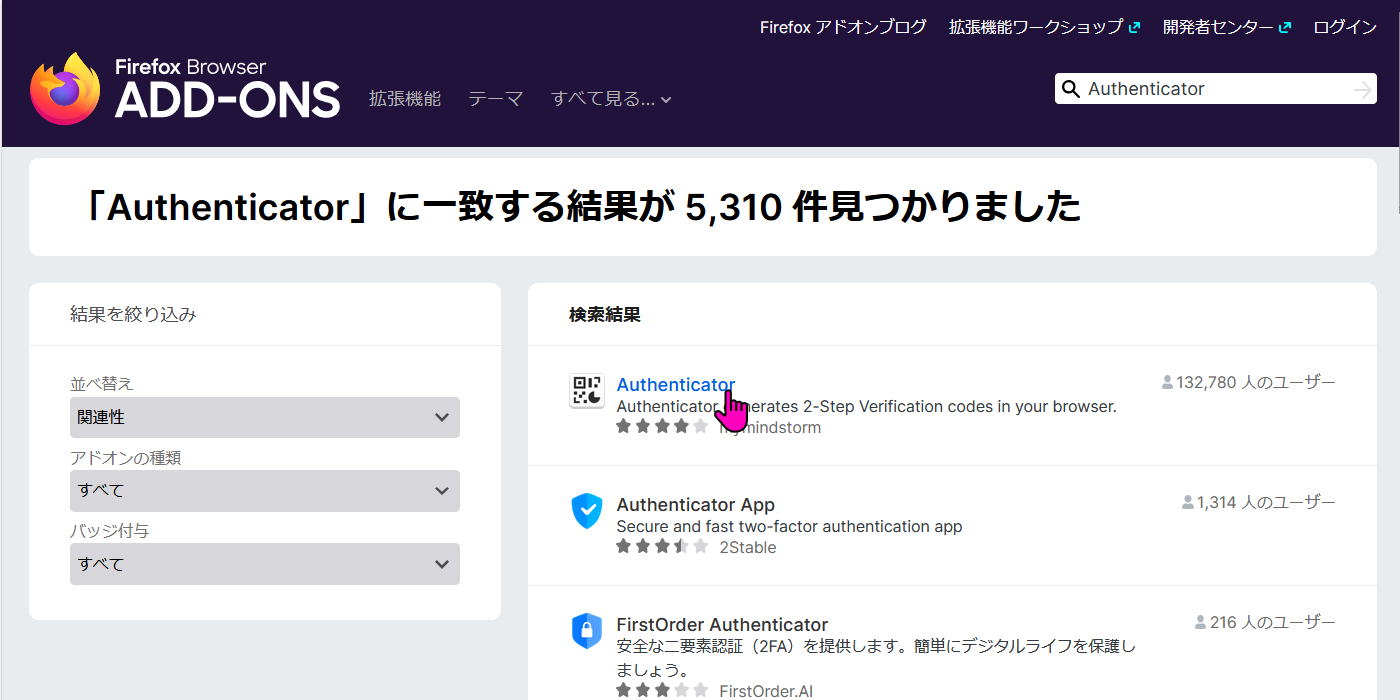Image resolution: width=1400 pixels, height=700 pixels.
Task: Expand the すべて見る... menu
Action: pos(611,99)
